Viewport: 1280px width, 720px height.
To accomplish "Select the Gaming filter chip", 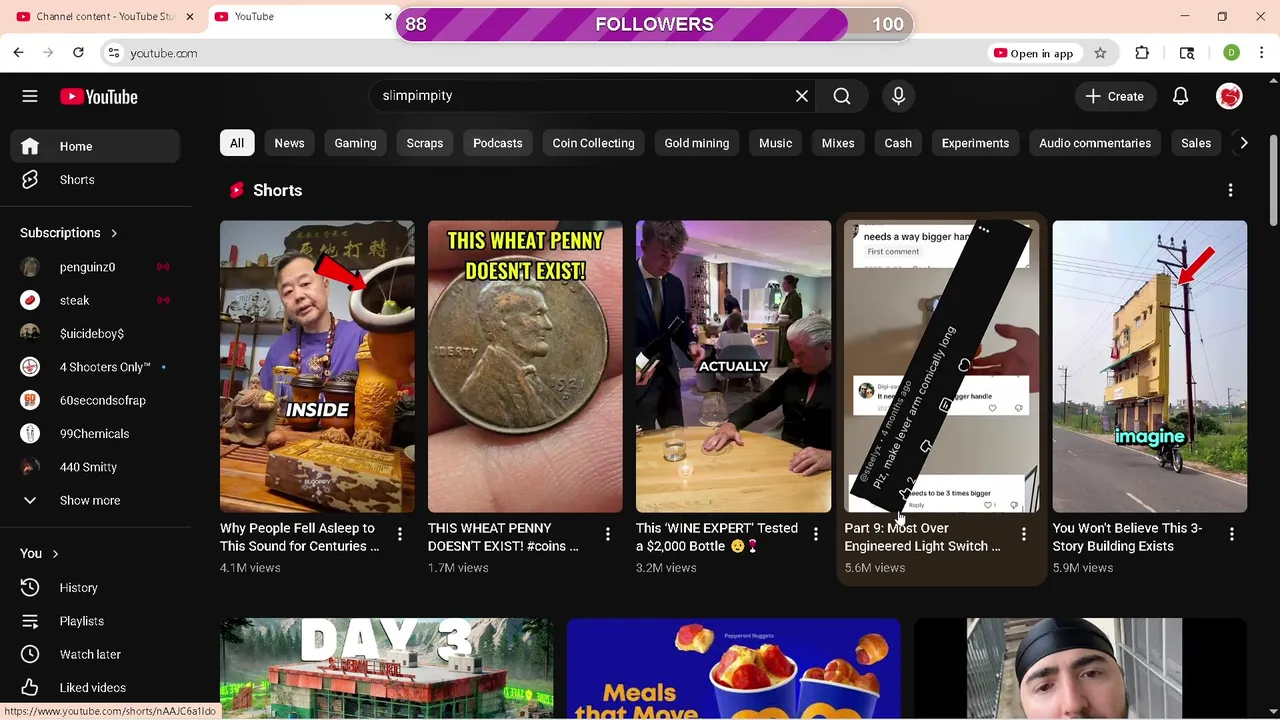I will (x=355, y=143).
